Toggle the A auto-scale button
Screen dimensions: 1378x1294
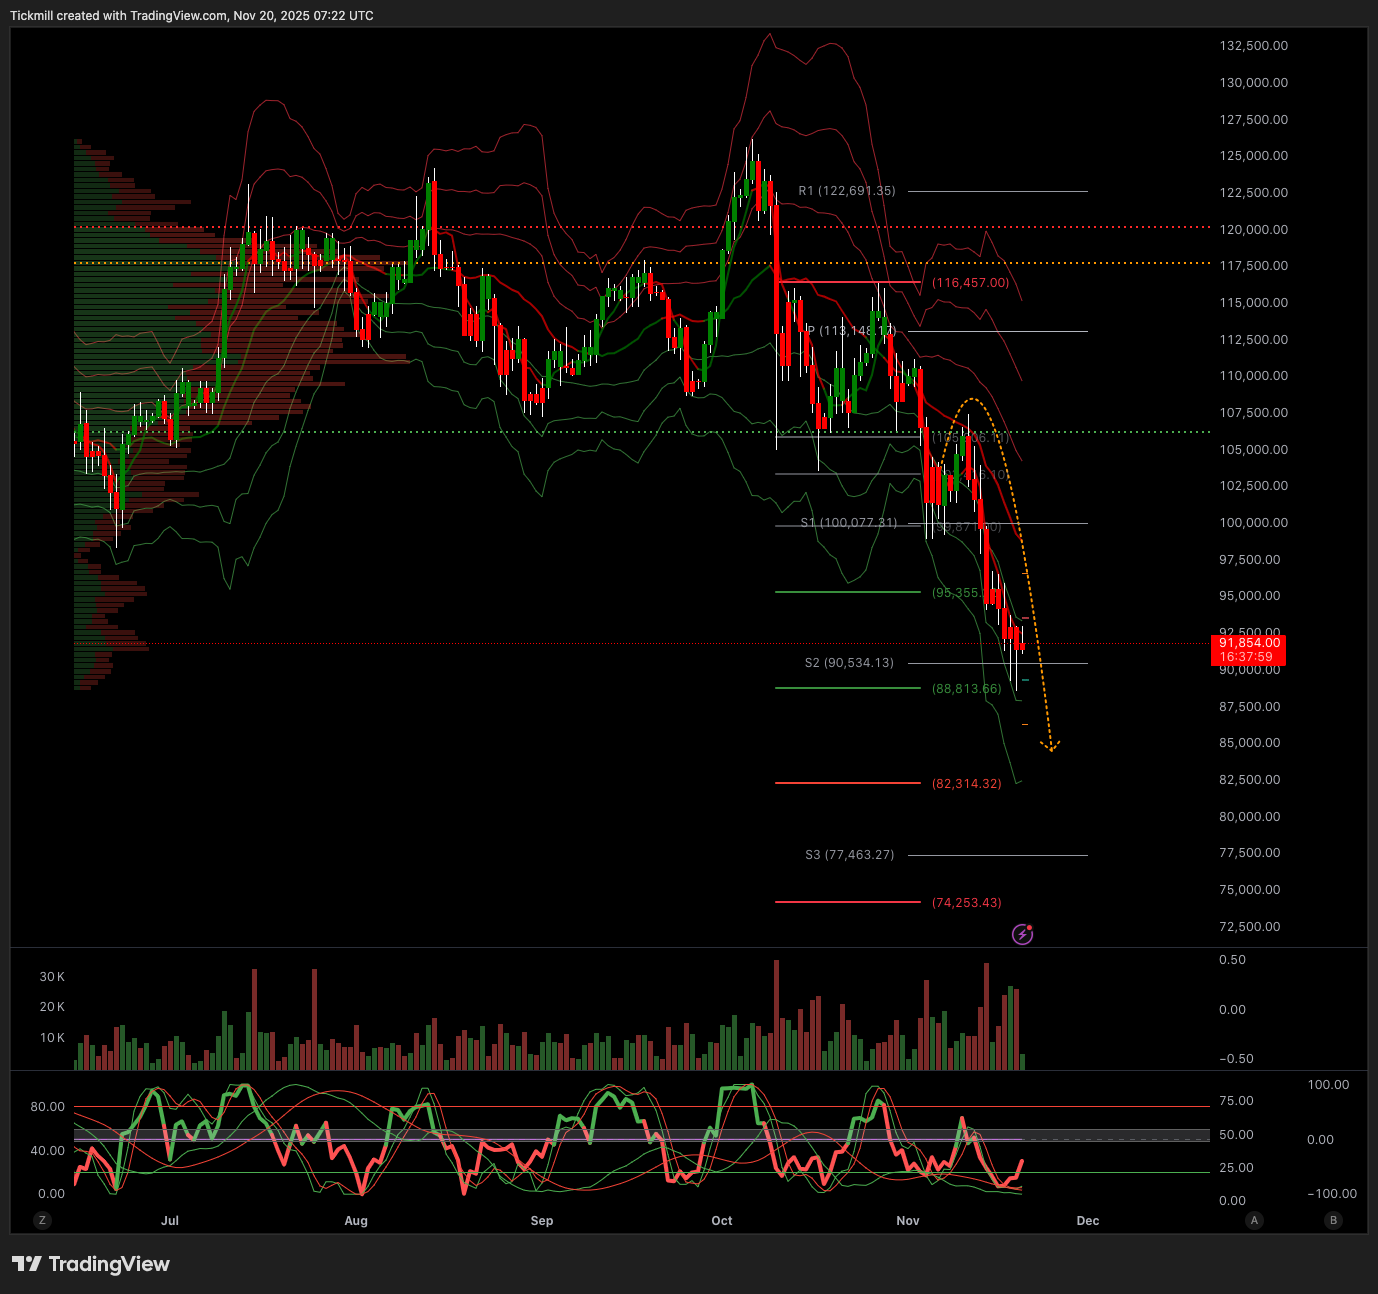click(x=1254, y=1220)
